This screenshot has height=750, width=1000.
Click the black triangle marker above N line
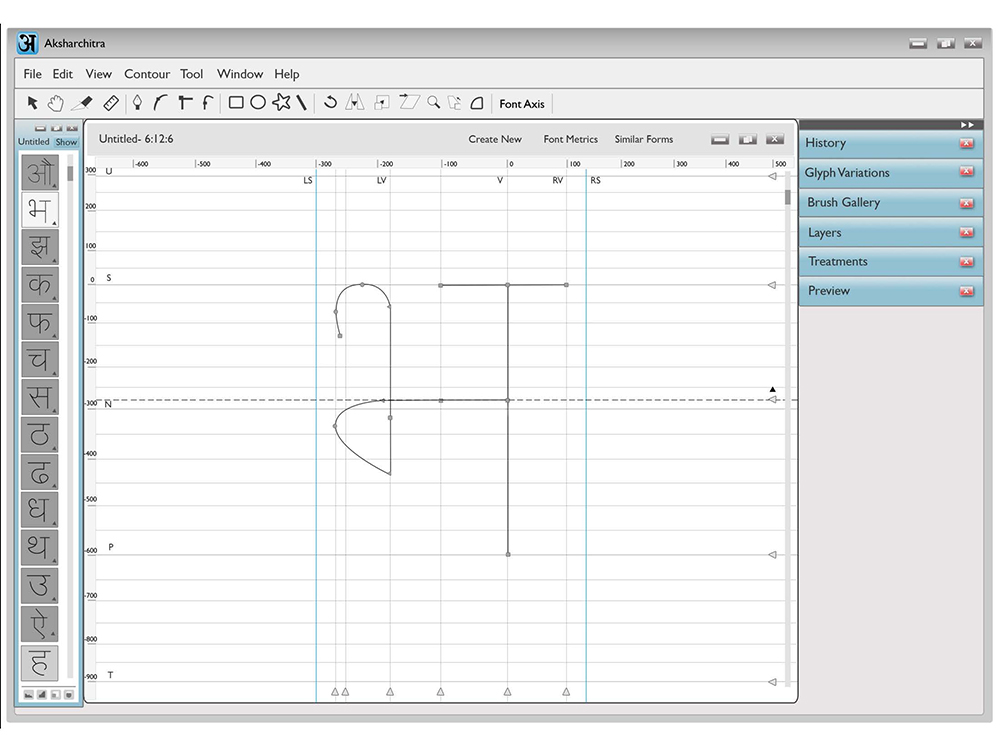772,389
